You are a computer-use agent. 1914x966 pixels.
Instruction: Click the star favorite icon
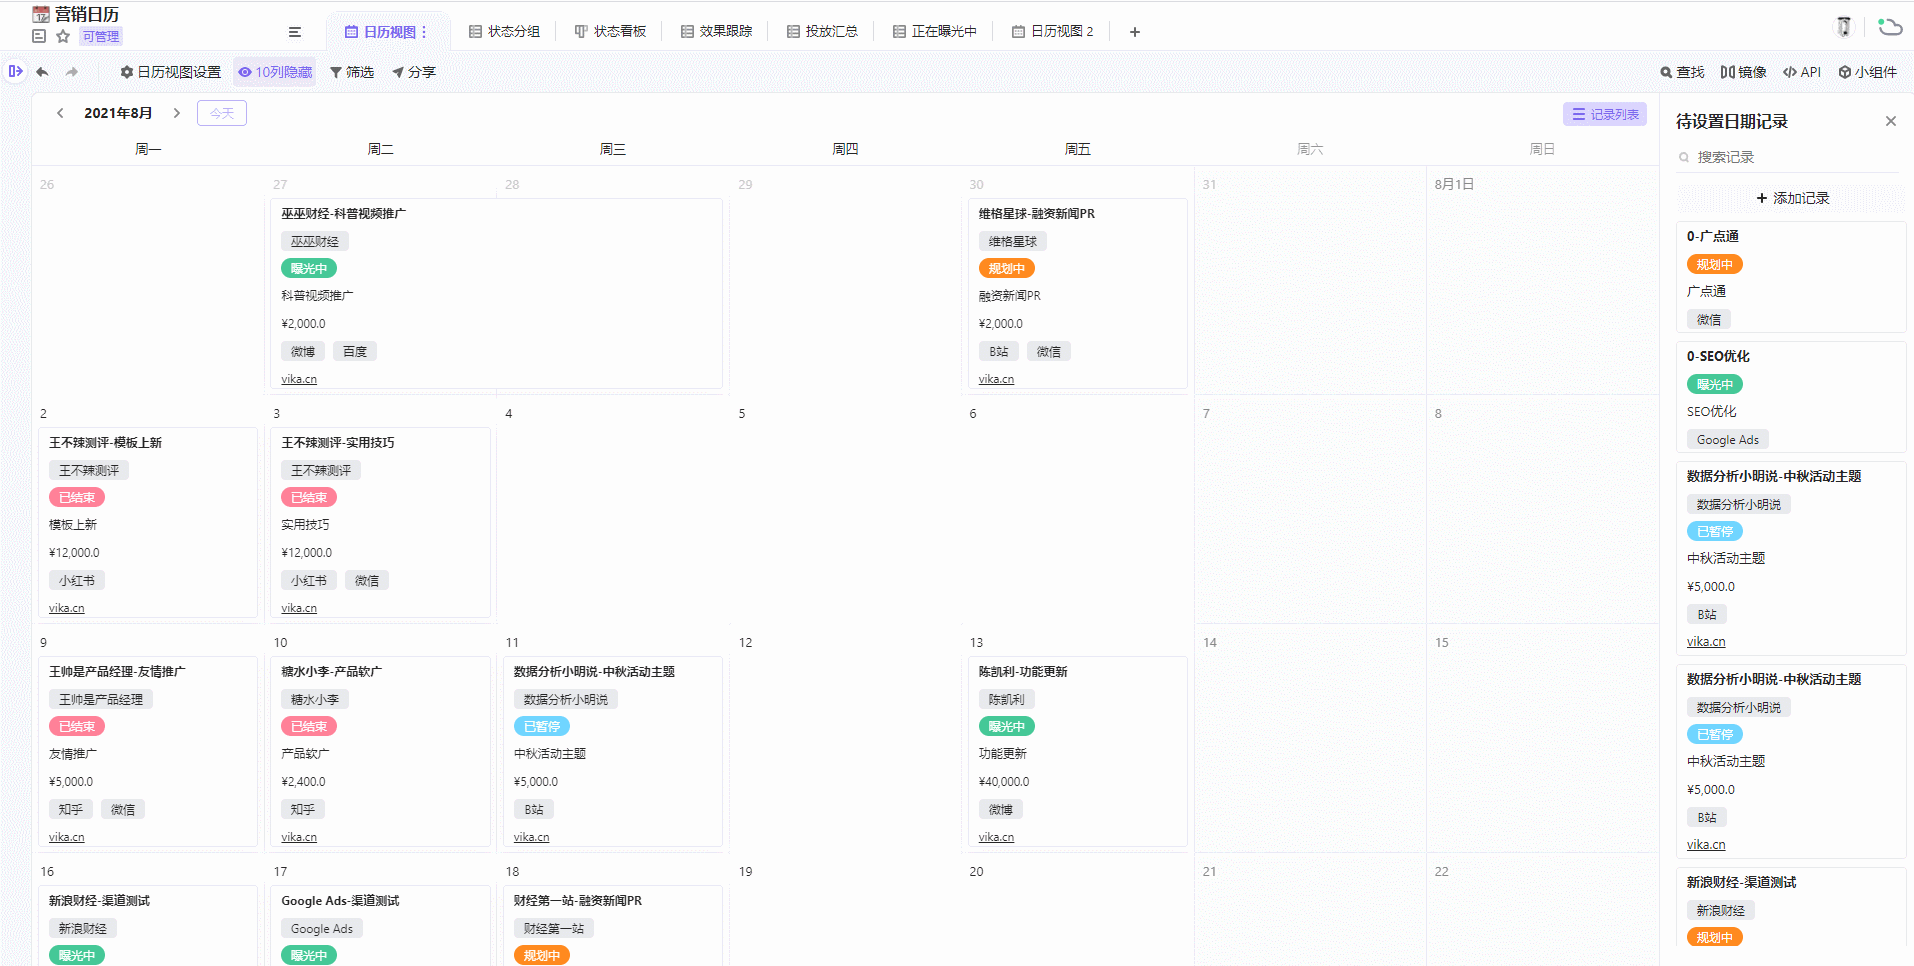click(63, 37)
